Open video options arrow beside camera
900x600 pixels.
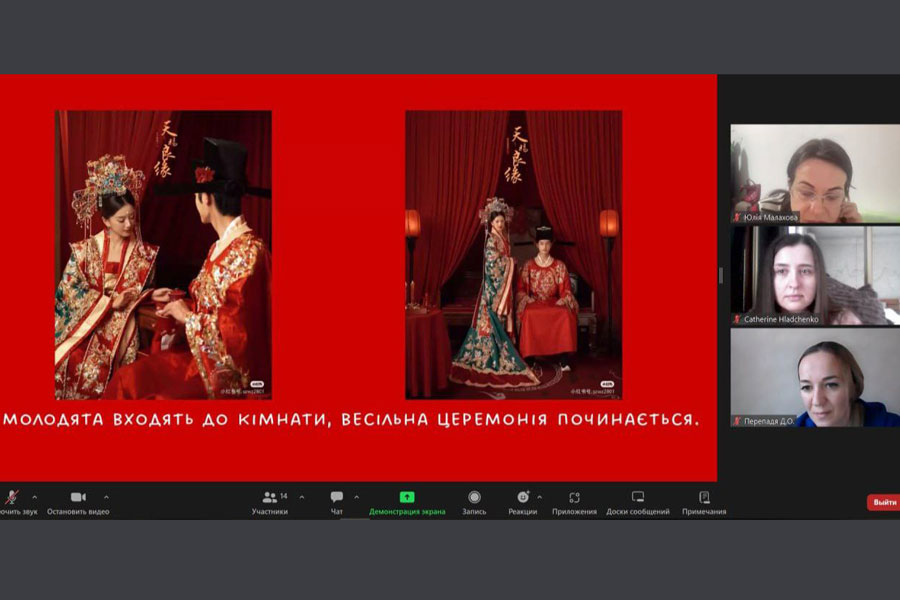click(106, 497)
